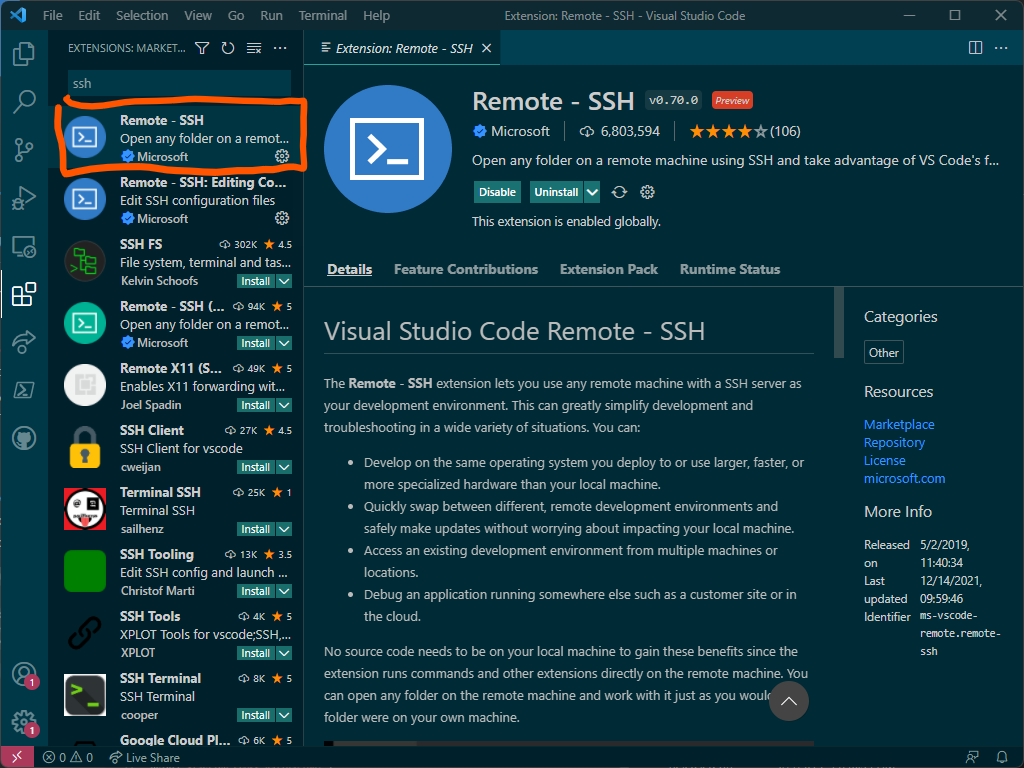
Task: Open install dropdown for SSH Client
Action: (x=284, y=467)
